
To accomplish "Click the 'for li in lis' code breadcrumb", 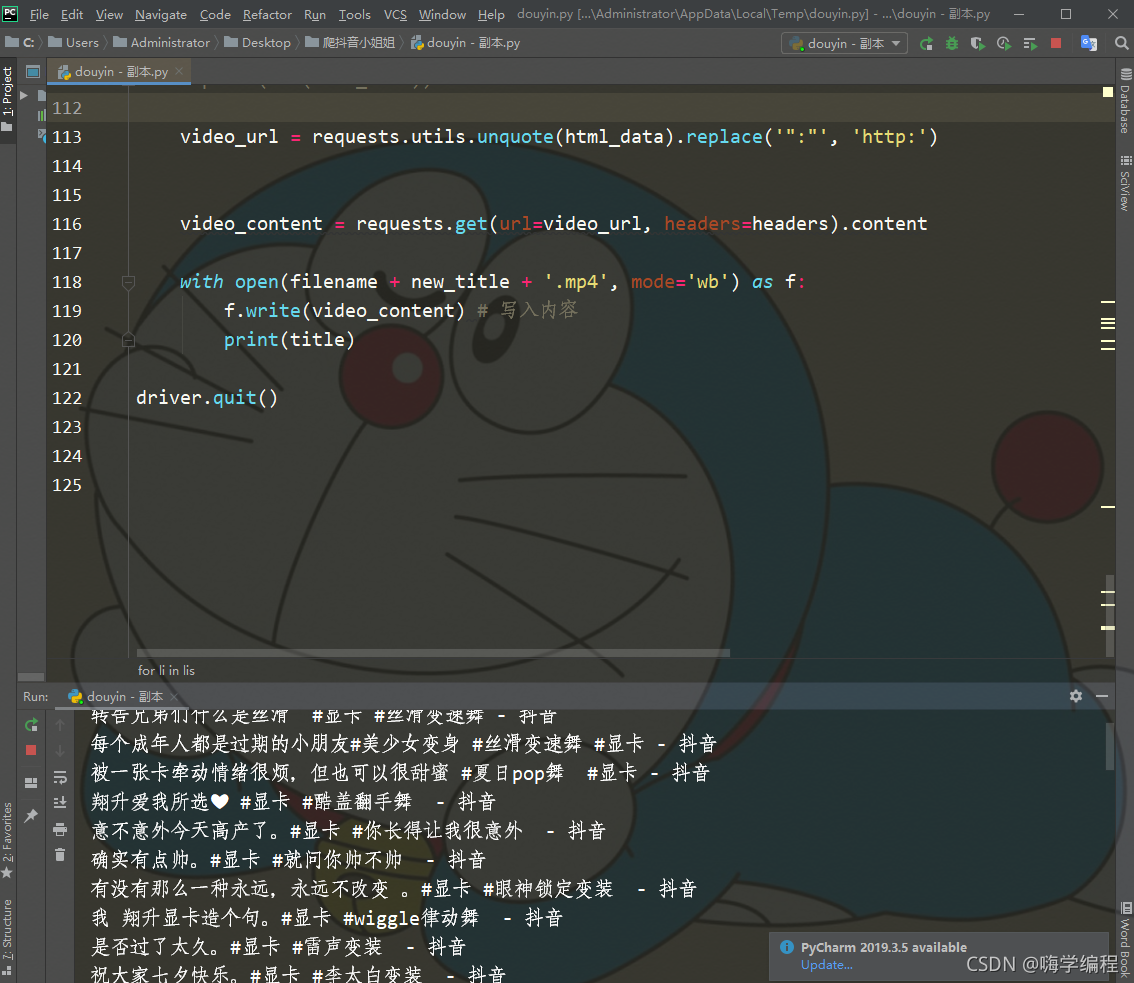I will (166, 671).
